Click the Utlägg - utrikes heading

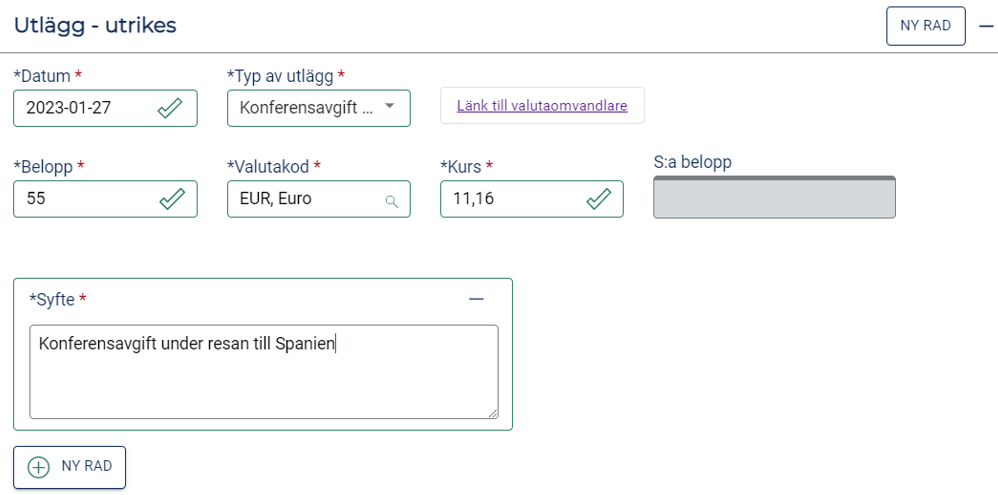95,25
